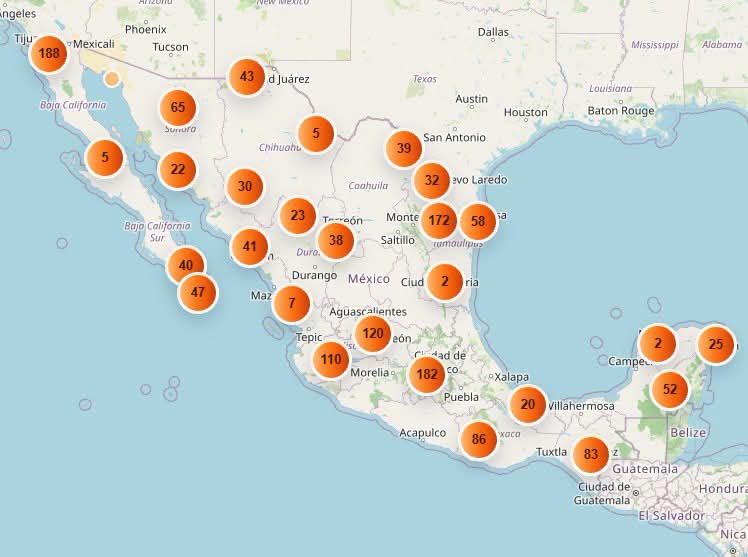The height and width of the screenshot is (557, 748).
Task: Select the 2 cluster at Ciudad Victoria
Action: tap(445, 282)
